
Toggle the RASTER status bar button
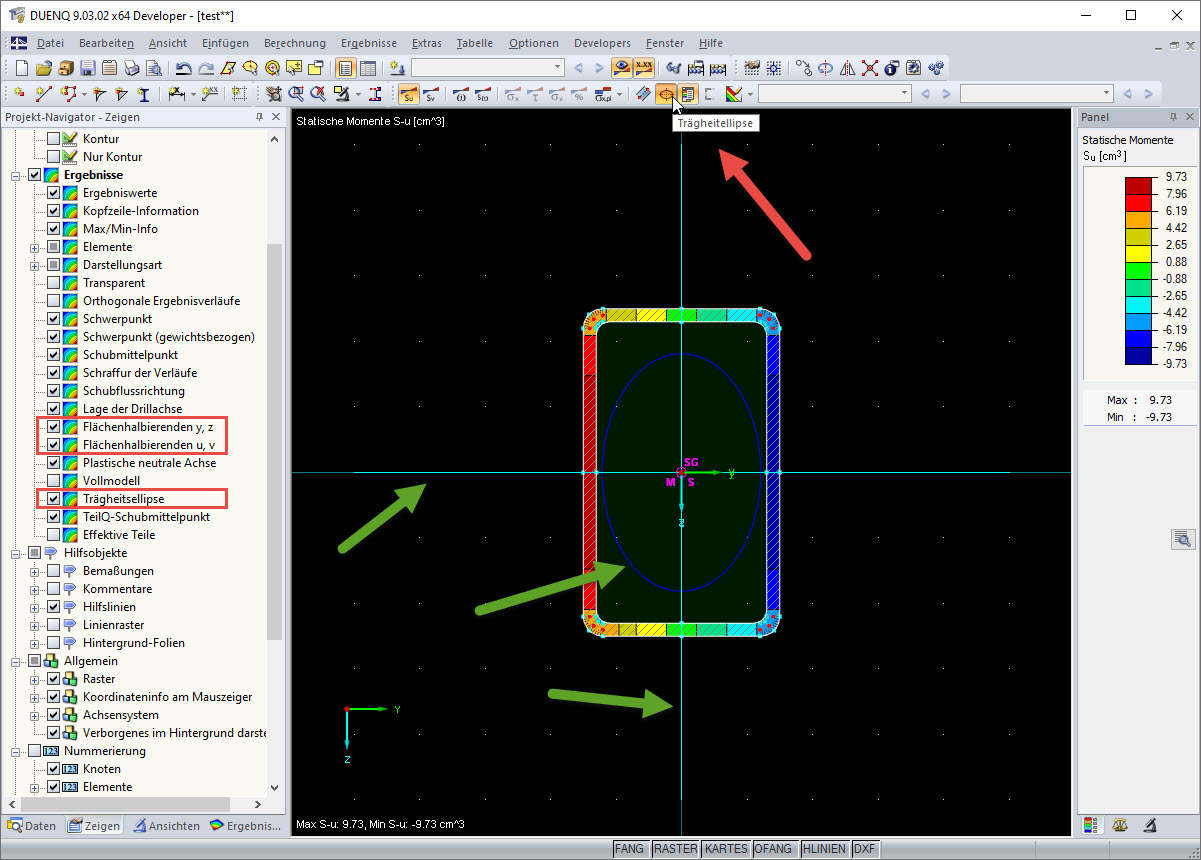[675, 849]
